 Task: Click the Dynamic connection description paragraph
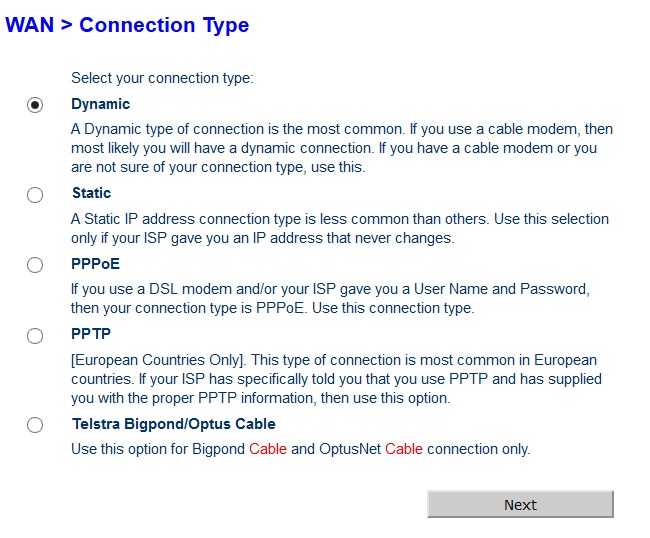click(x=342, y=148)
